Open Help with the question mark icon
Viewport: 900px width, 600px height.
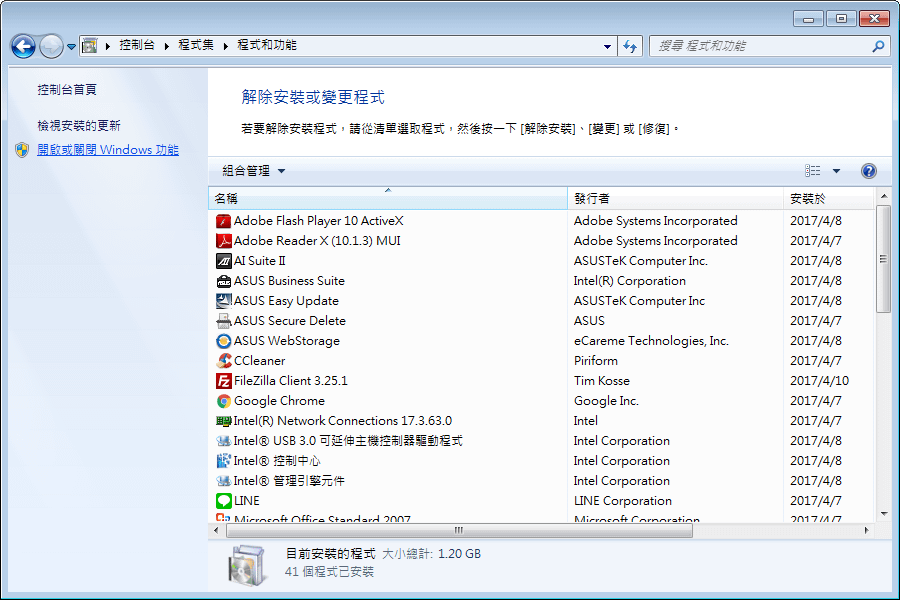[868, 171]
